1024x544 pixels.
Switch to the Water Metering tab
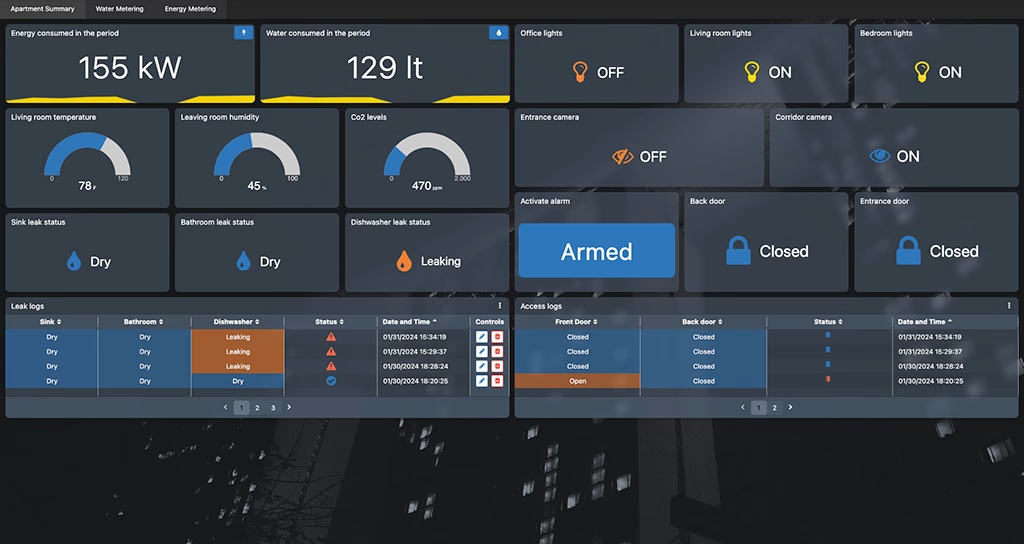[120, 9]
